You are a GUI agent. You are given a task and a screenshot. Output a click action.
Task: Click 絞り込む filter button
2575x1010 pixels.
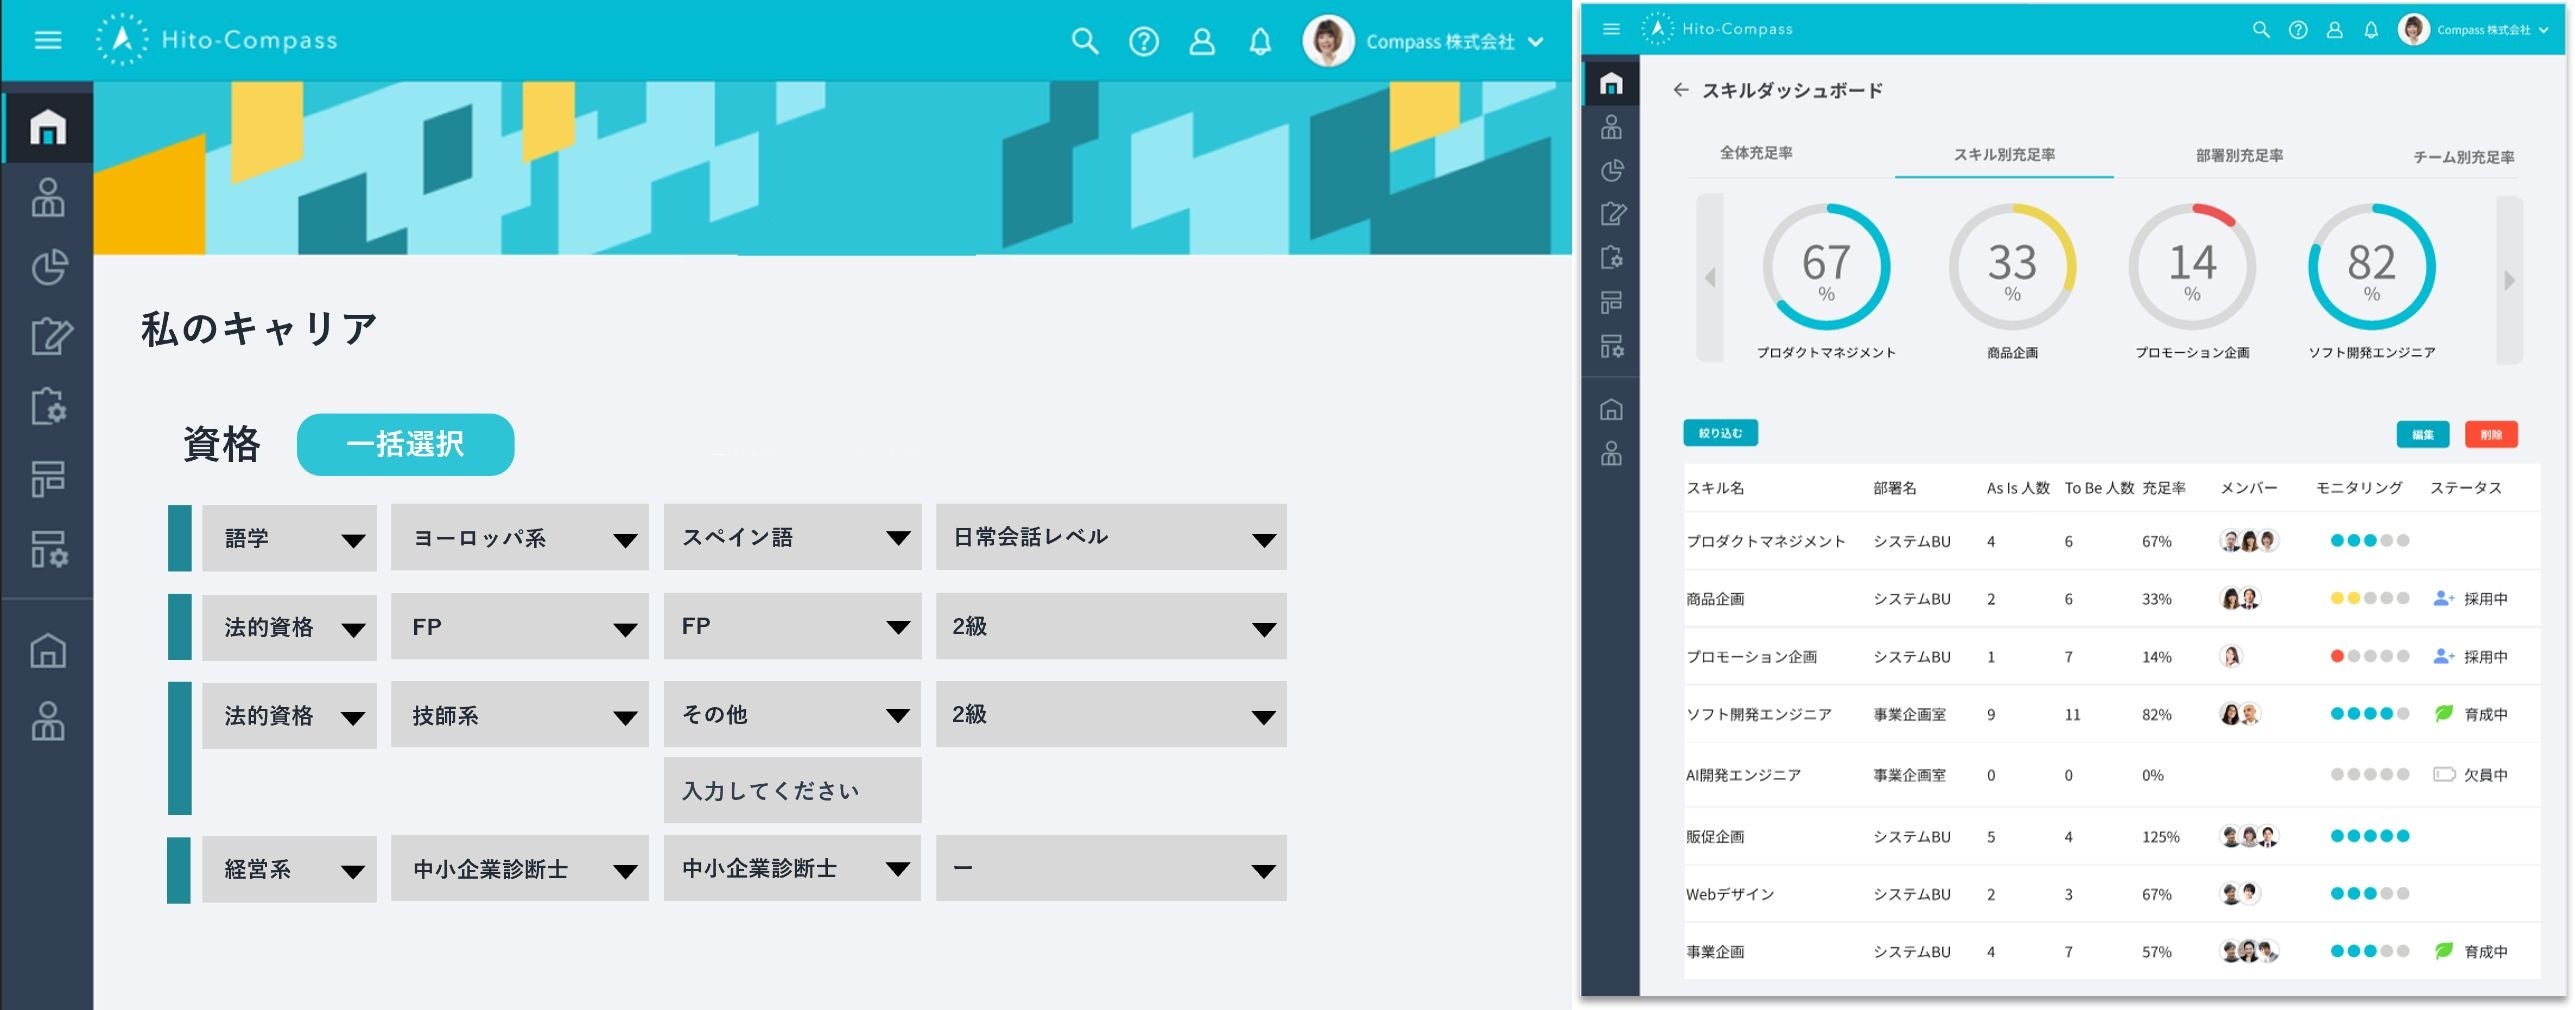[x=1720, y=433]
